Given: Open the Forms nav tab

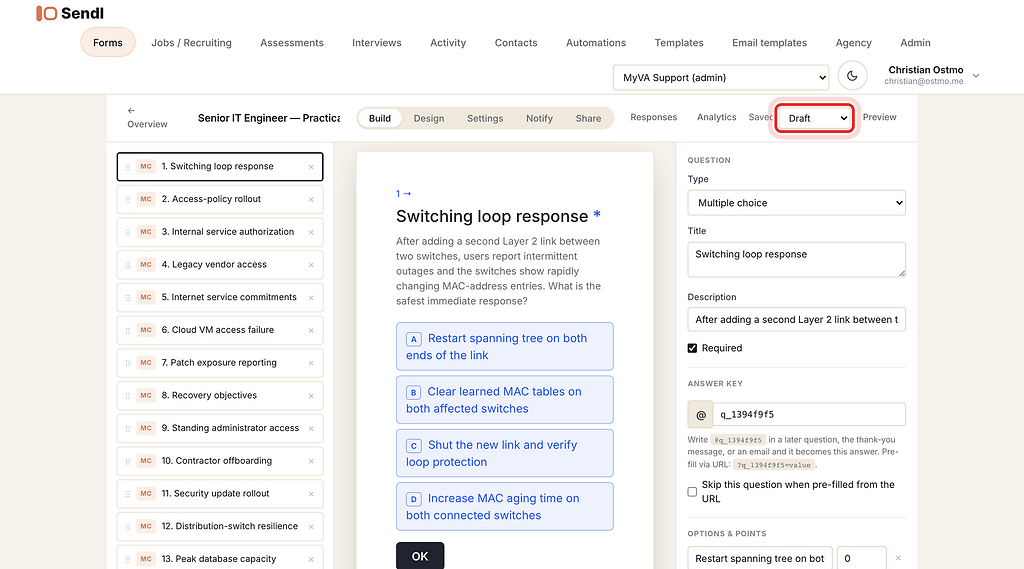Looking at the screenshot, I should pyautogui.click(x=108, y=42).
